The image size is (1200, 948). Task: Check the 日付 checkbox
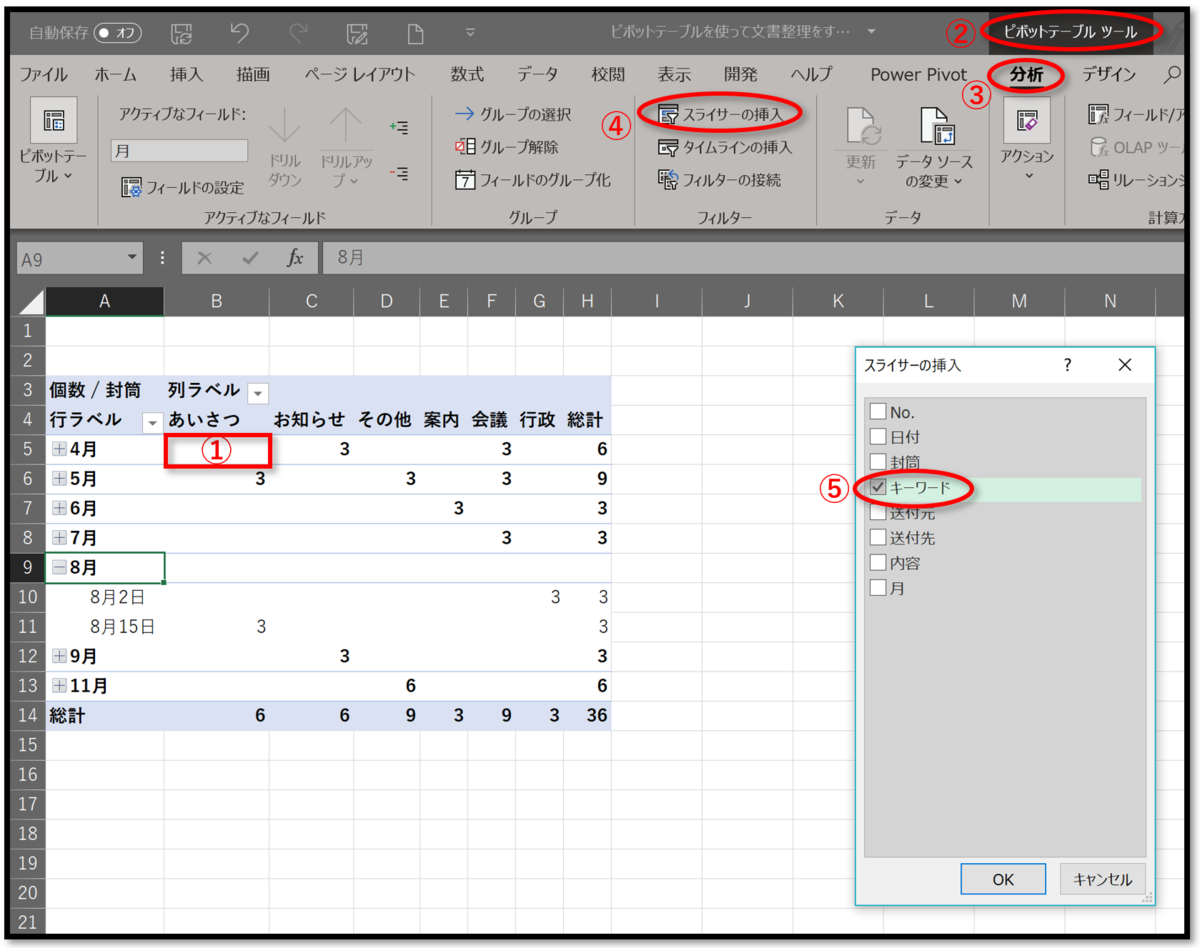point(878,436)
